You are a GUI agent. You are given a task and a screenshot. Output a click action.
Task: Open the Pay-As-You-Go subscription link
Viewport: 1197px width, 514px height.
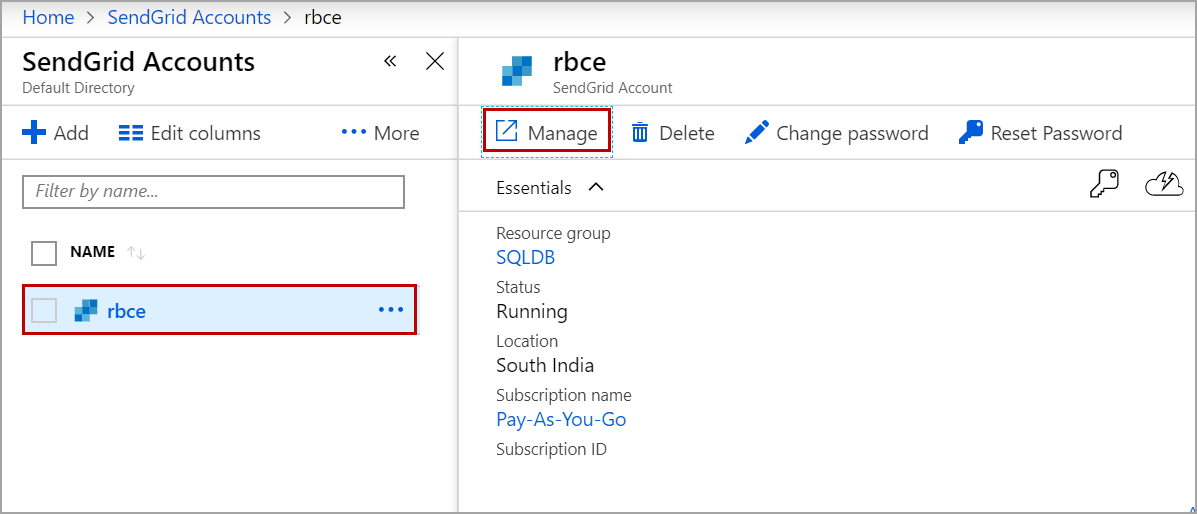pos(561,420)
